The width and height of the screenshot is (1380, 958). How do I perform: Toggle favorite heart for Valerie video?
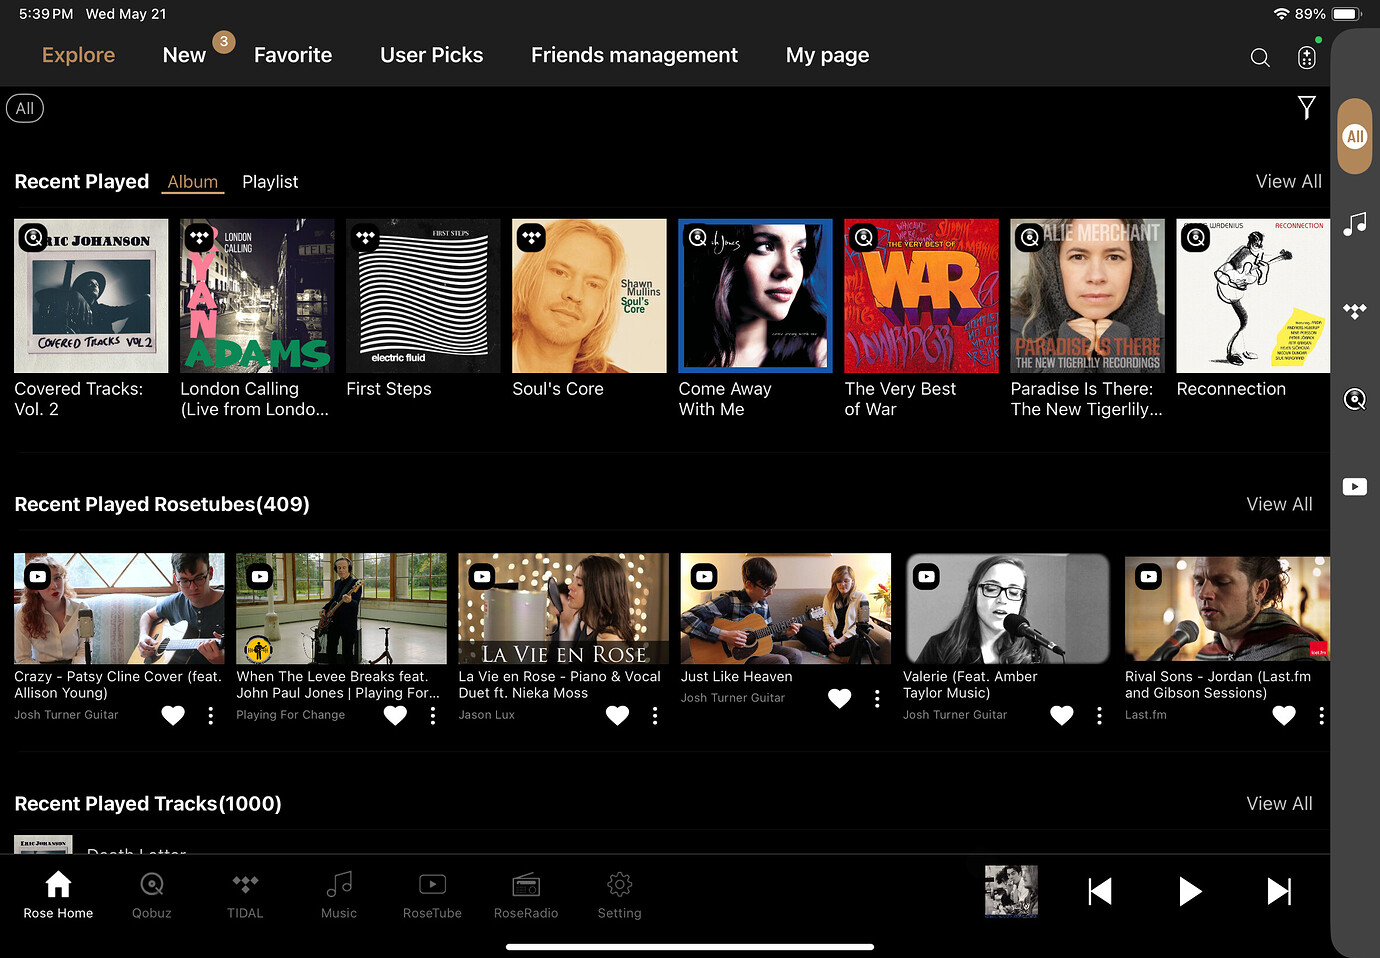[x=1061, y=715]
